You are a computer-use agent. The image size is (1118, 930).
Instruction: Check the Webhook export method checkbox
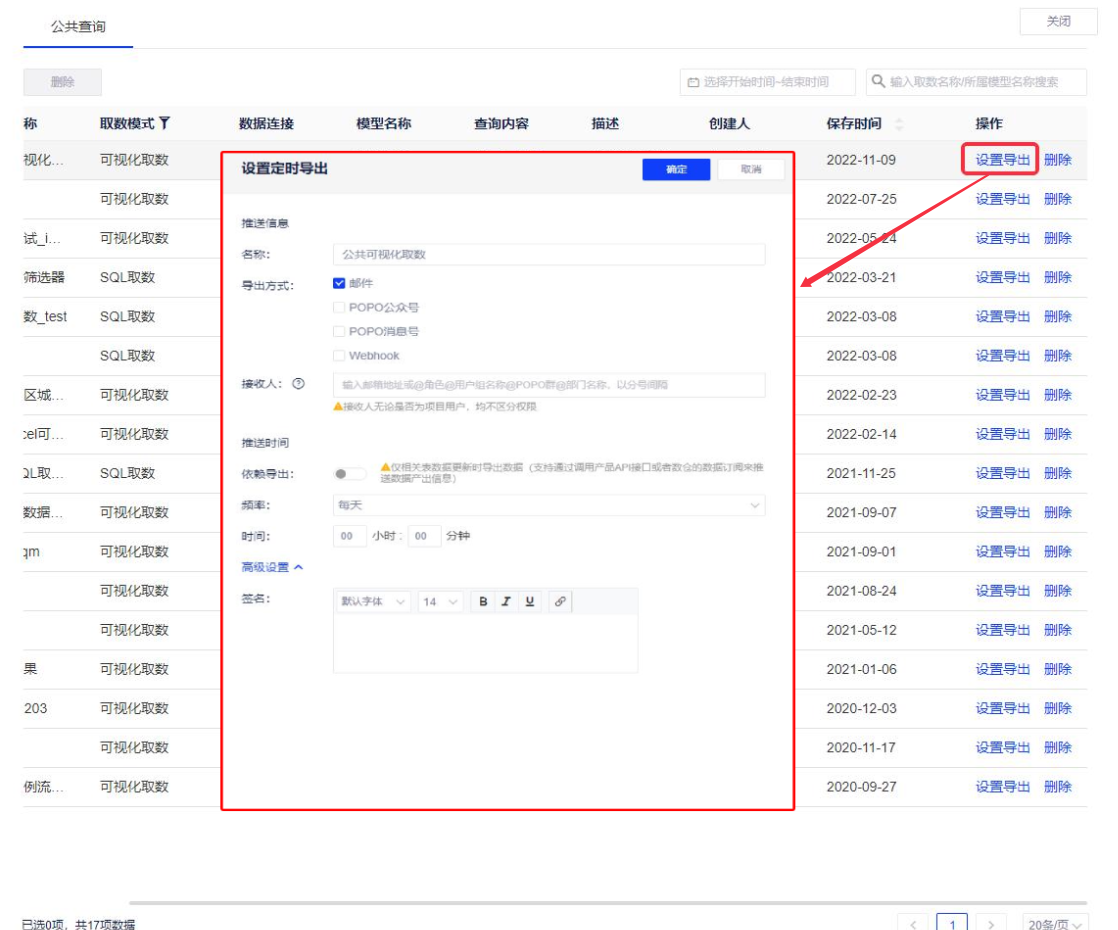pyautogui.click(x=339, y=356)
